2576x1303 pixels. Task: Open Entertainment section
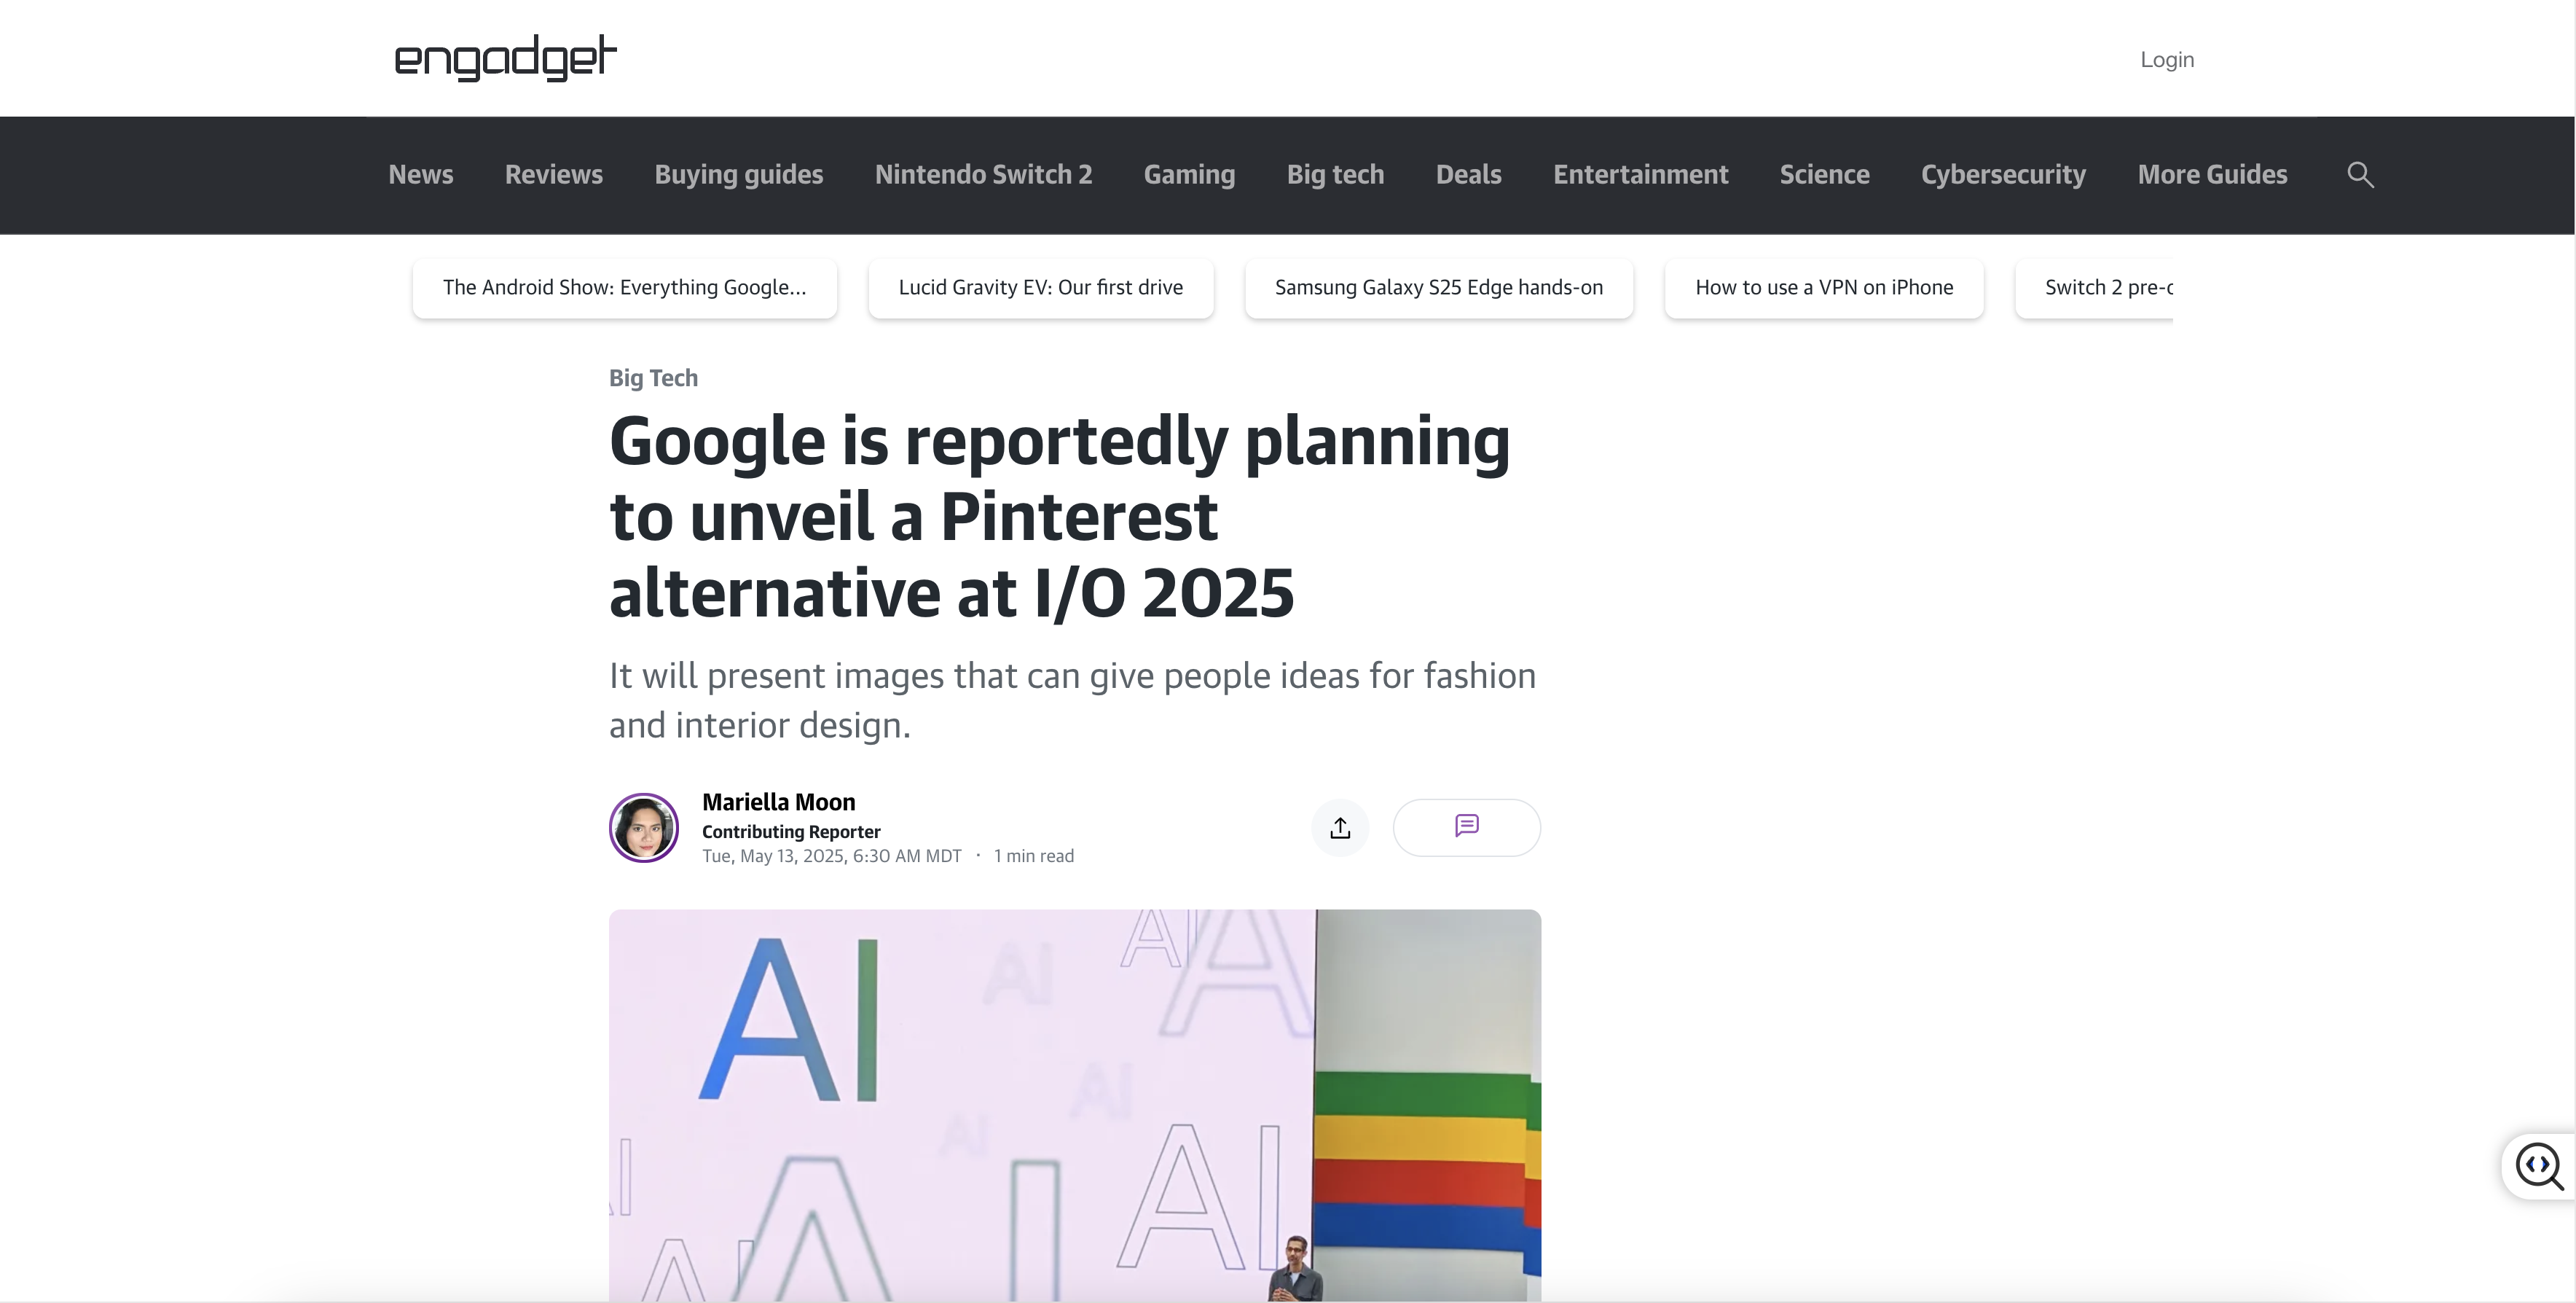click(1640, 175)
